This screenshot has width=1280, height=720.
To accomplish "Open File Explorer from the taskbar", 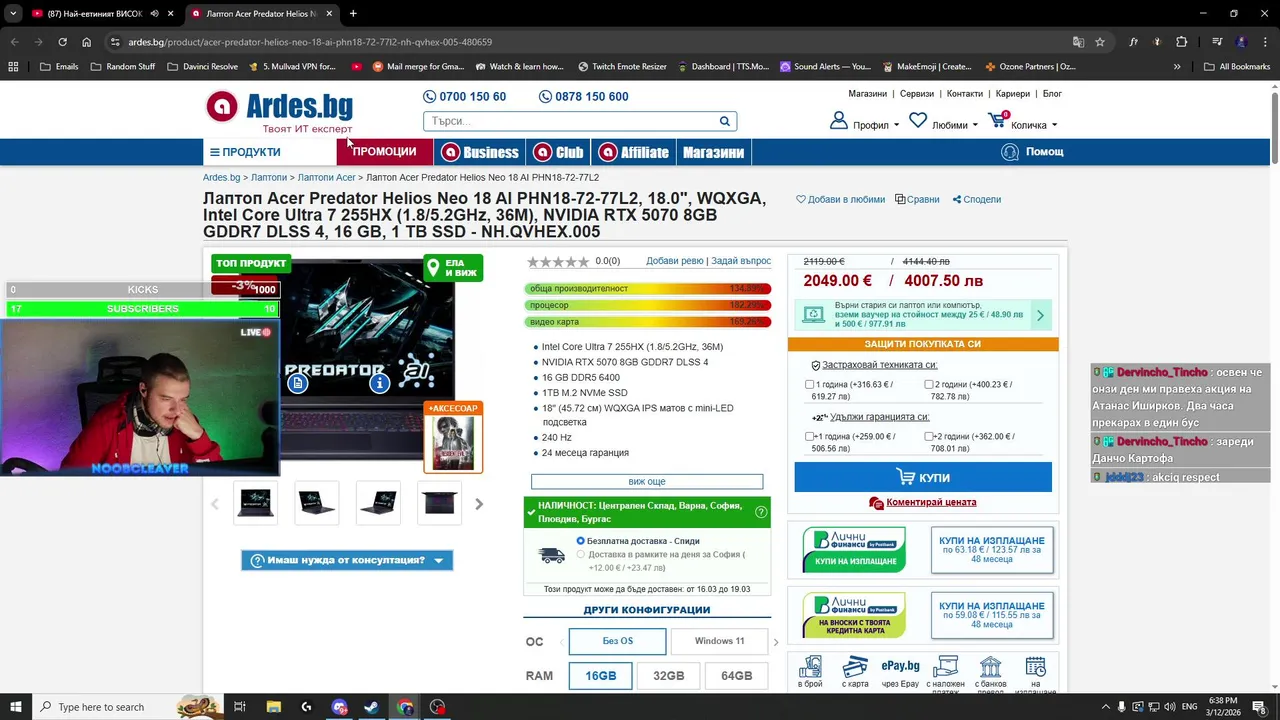I will (274, 707).
